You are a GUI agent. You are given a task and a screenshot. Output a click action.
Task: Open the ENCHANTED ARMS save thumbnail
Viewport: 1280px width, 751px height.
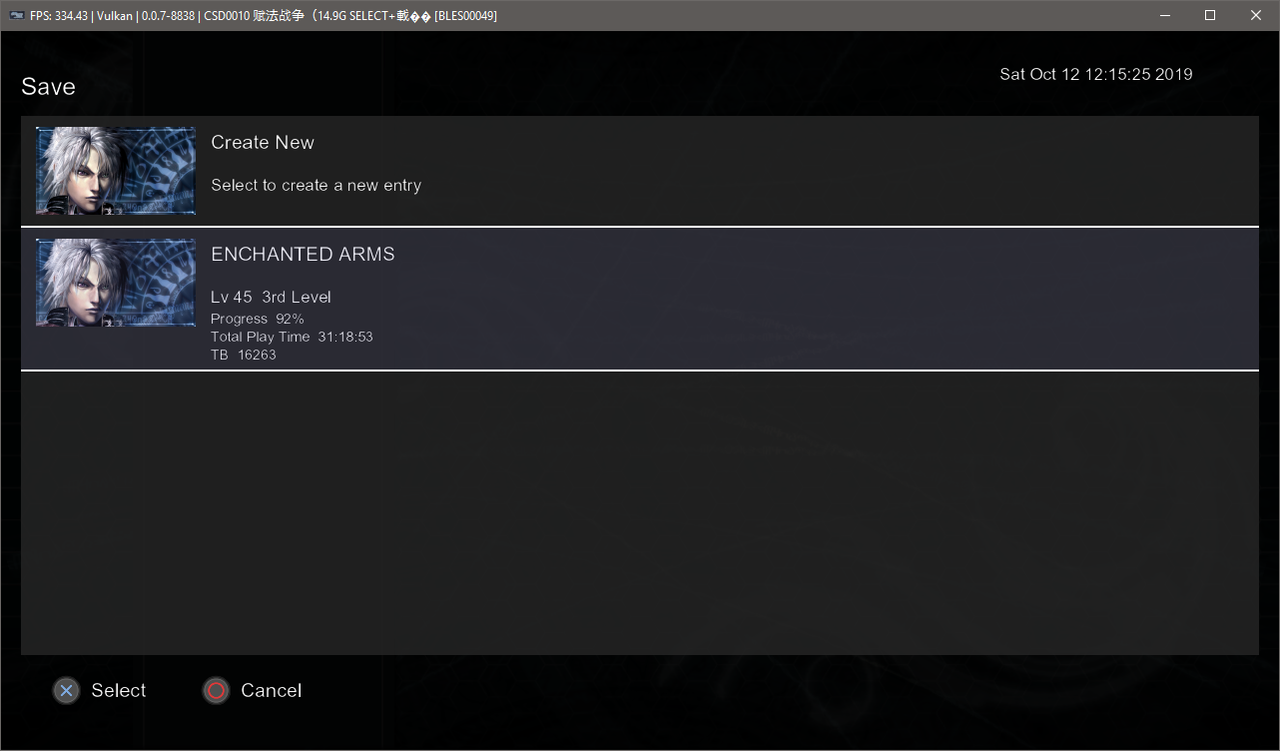coord(116,282)
